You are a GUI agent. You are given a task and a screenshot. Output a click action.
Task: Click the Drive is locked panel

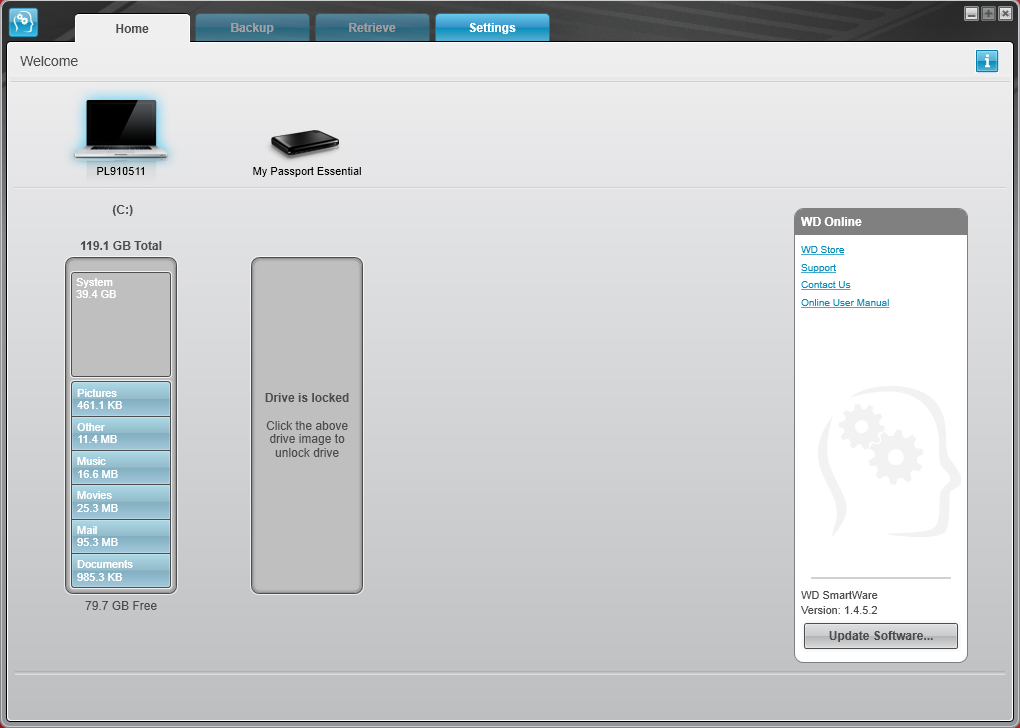(307, 425)
